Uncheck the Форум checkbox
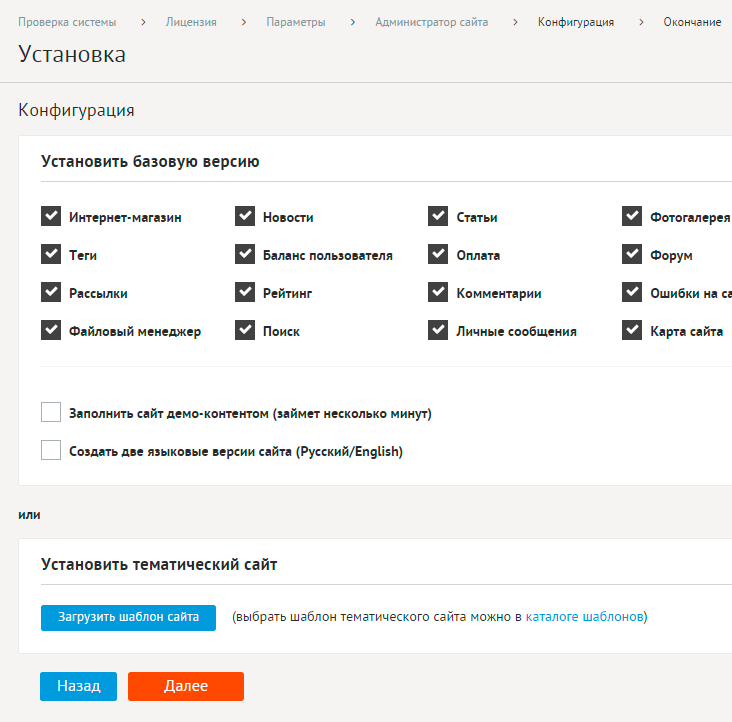The image size is (732, 722). click(x=632, y=254)
